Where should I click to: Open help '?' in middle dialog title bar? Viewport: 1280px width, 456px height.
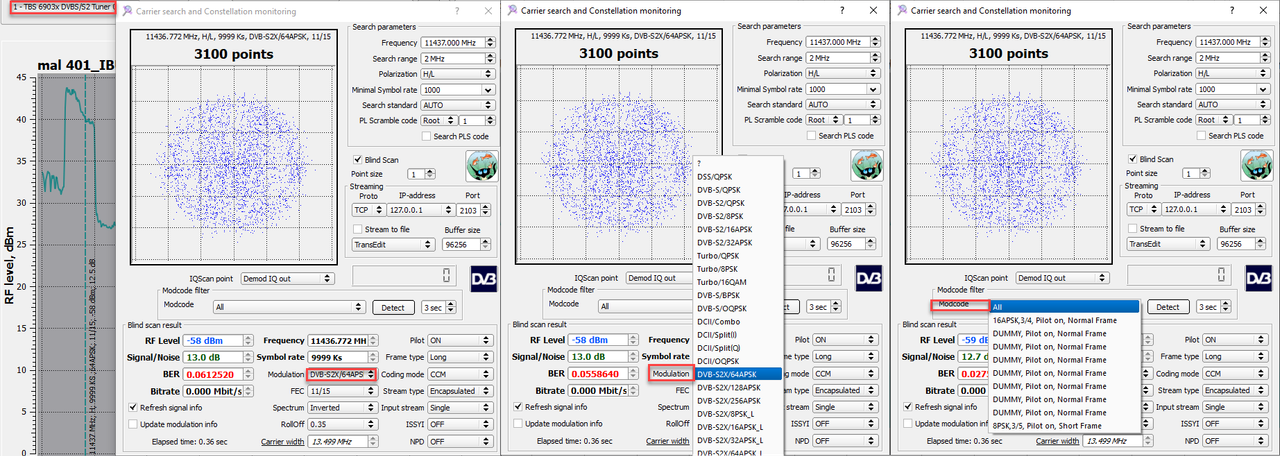[x=842, y=11]
